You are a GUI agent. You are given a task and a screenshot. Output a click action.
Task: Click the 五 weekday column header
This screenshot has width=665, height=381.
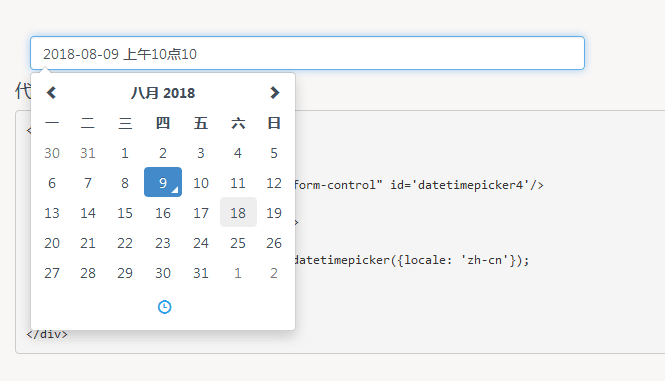[x=201, y=123]
